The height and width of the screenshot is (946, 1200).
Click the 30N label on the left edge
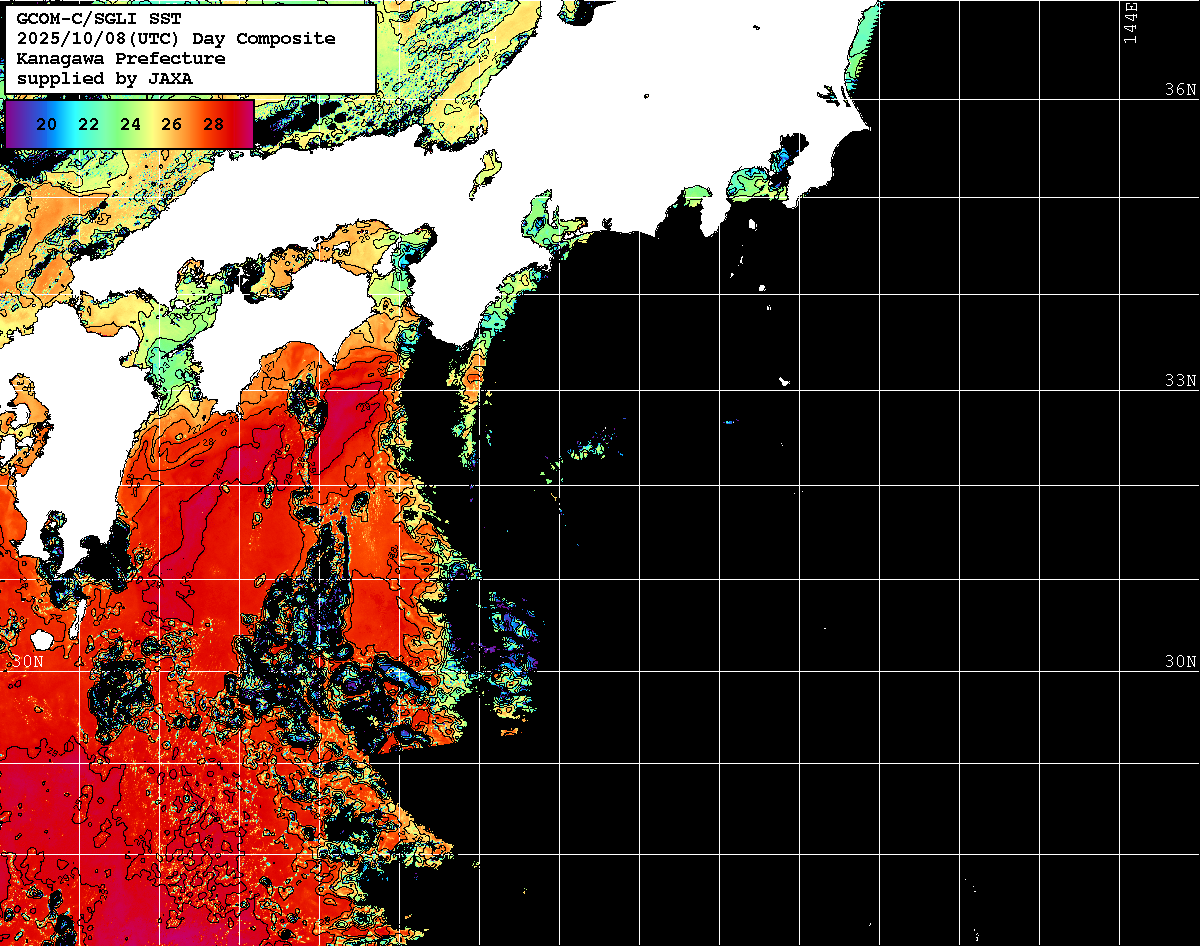(x=29, y=662)
